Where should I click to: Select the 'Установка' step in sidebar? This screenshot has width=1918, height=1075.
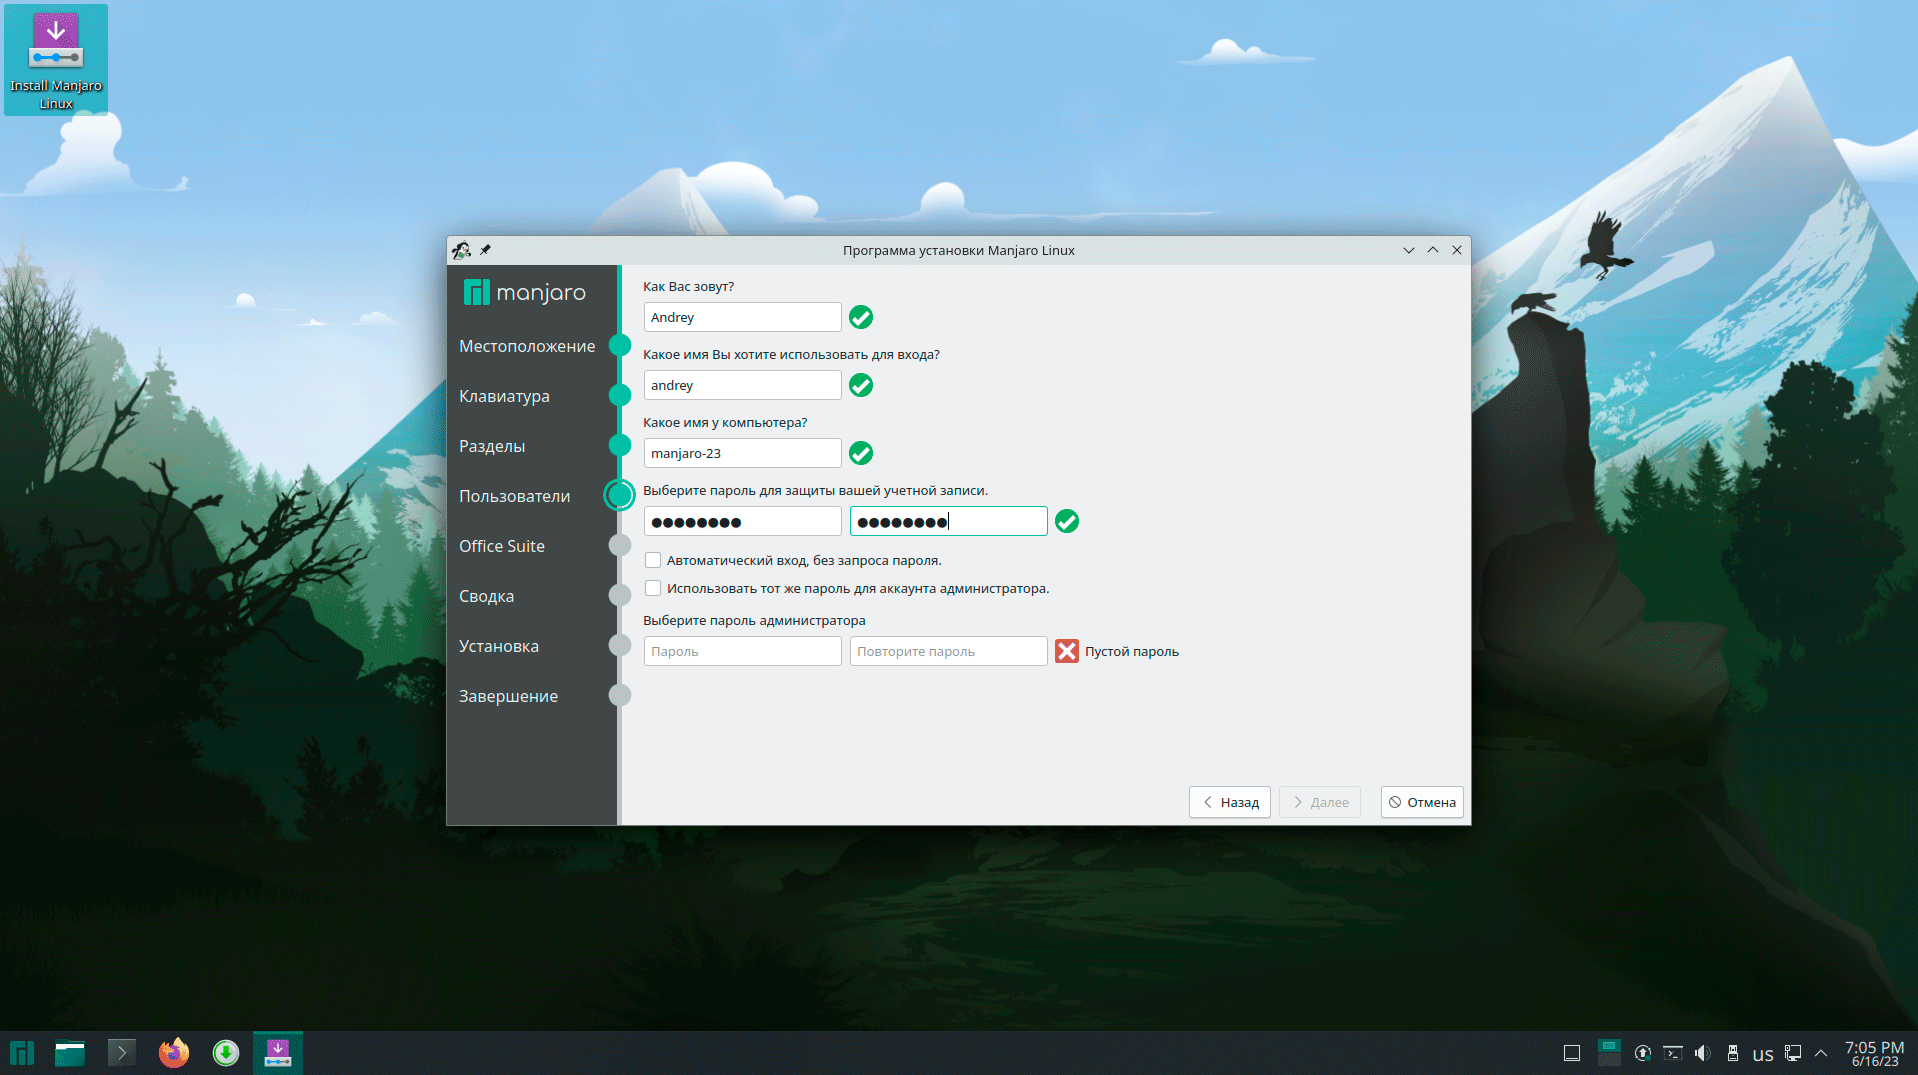point(499,646)
